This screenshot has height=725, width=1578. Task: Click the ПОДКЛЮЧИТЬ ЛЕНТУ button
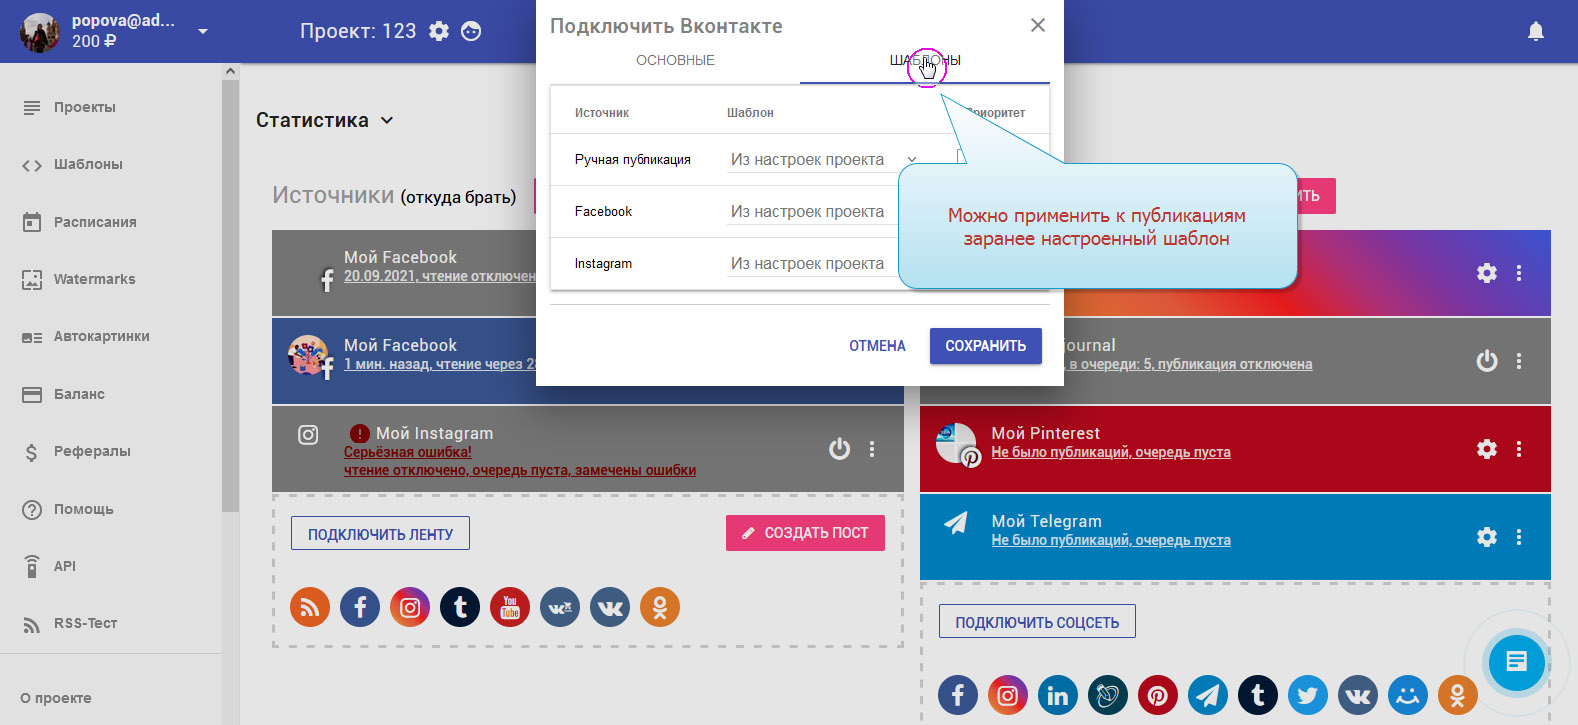[x=380, y=534]
